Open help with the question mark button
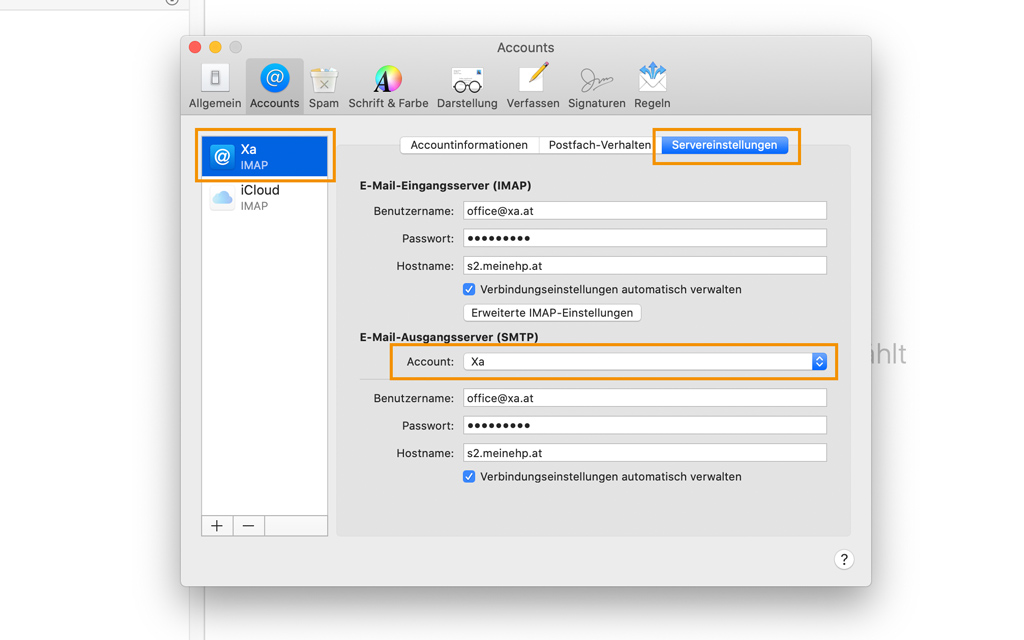 click(844, 560)
